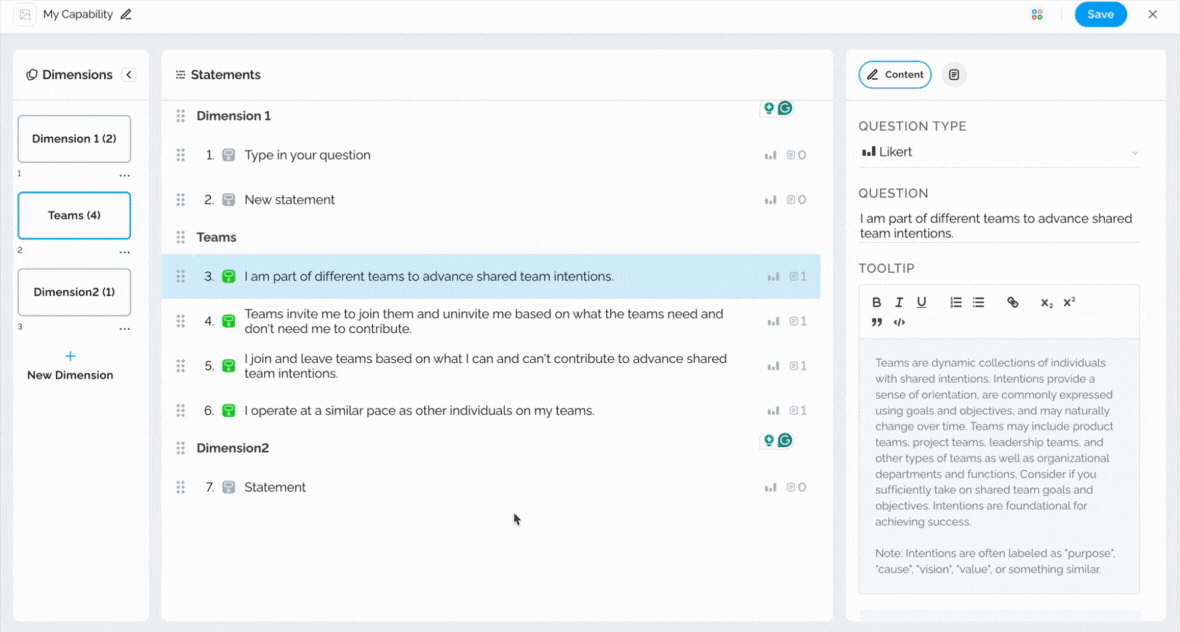Screen dimensions: 1180x632
Task: Toggle the green status icon on statement 6
Action: (228, 411)
